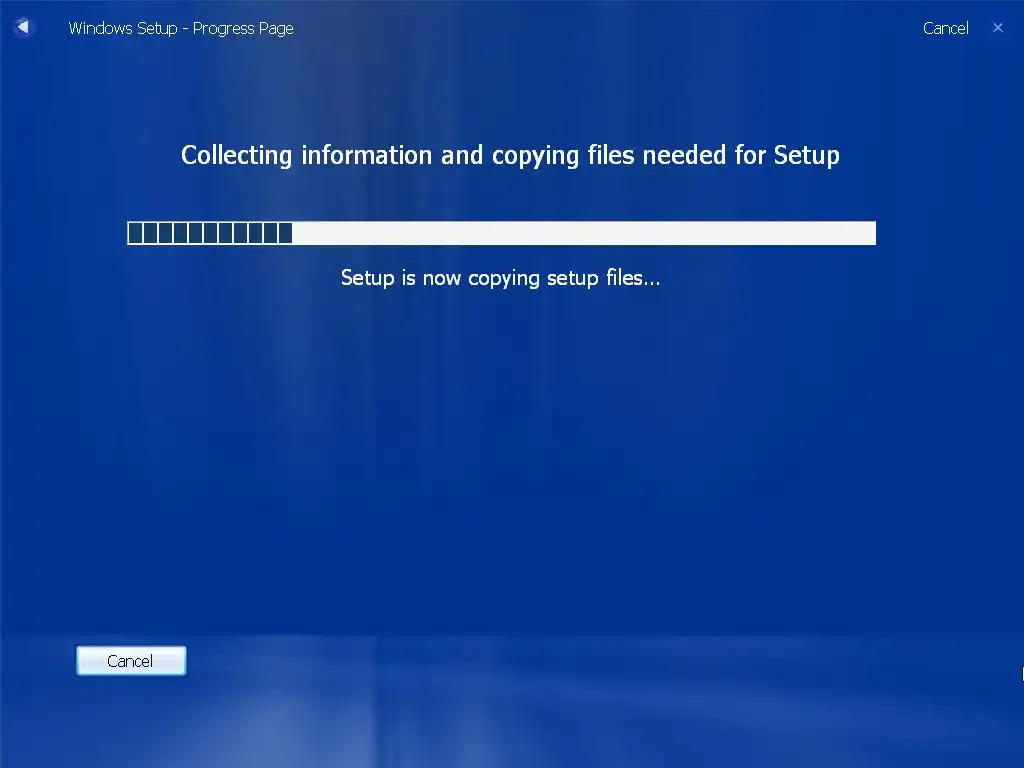Click the 'Setup is now copying setup files...' status text
The image size is (1024, 768).
[500, 278]
